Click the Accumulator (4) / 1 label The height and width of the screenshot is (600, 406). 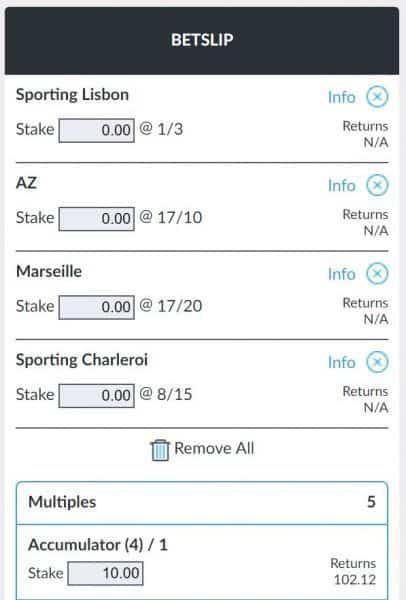[98, 545]
